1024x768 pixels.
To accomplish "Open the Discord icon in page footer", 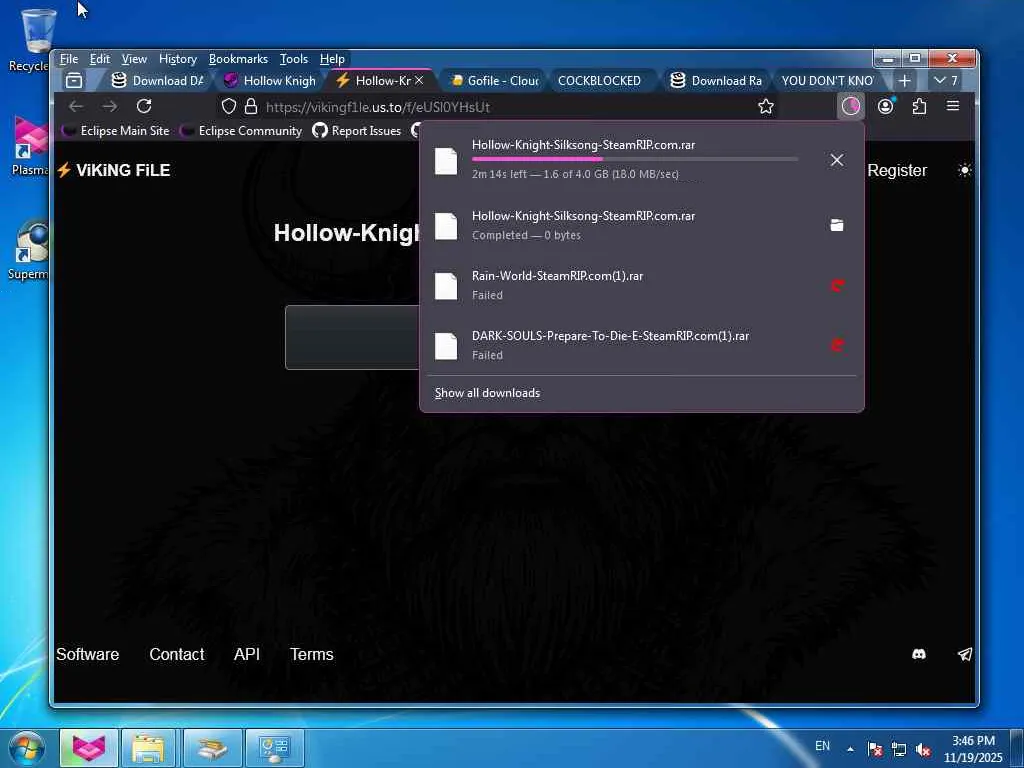I will (919, 654).
